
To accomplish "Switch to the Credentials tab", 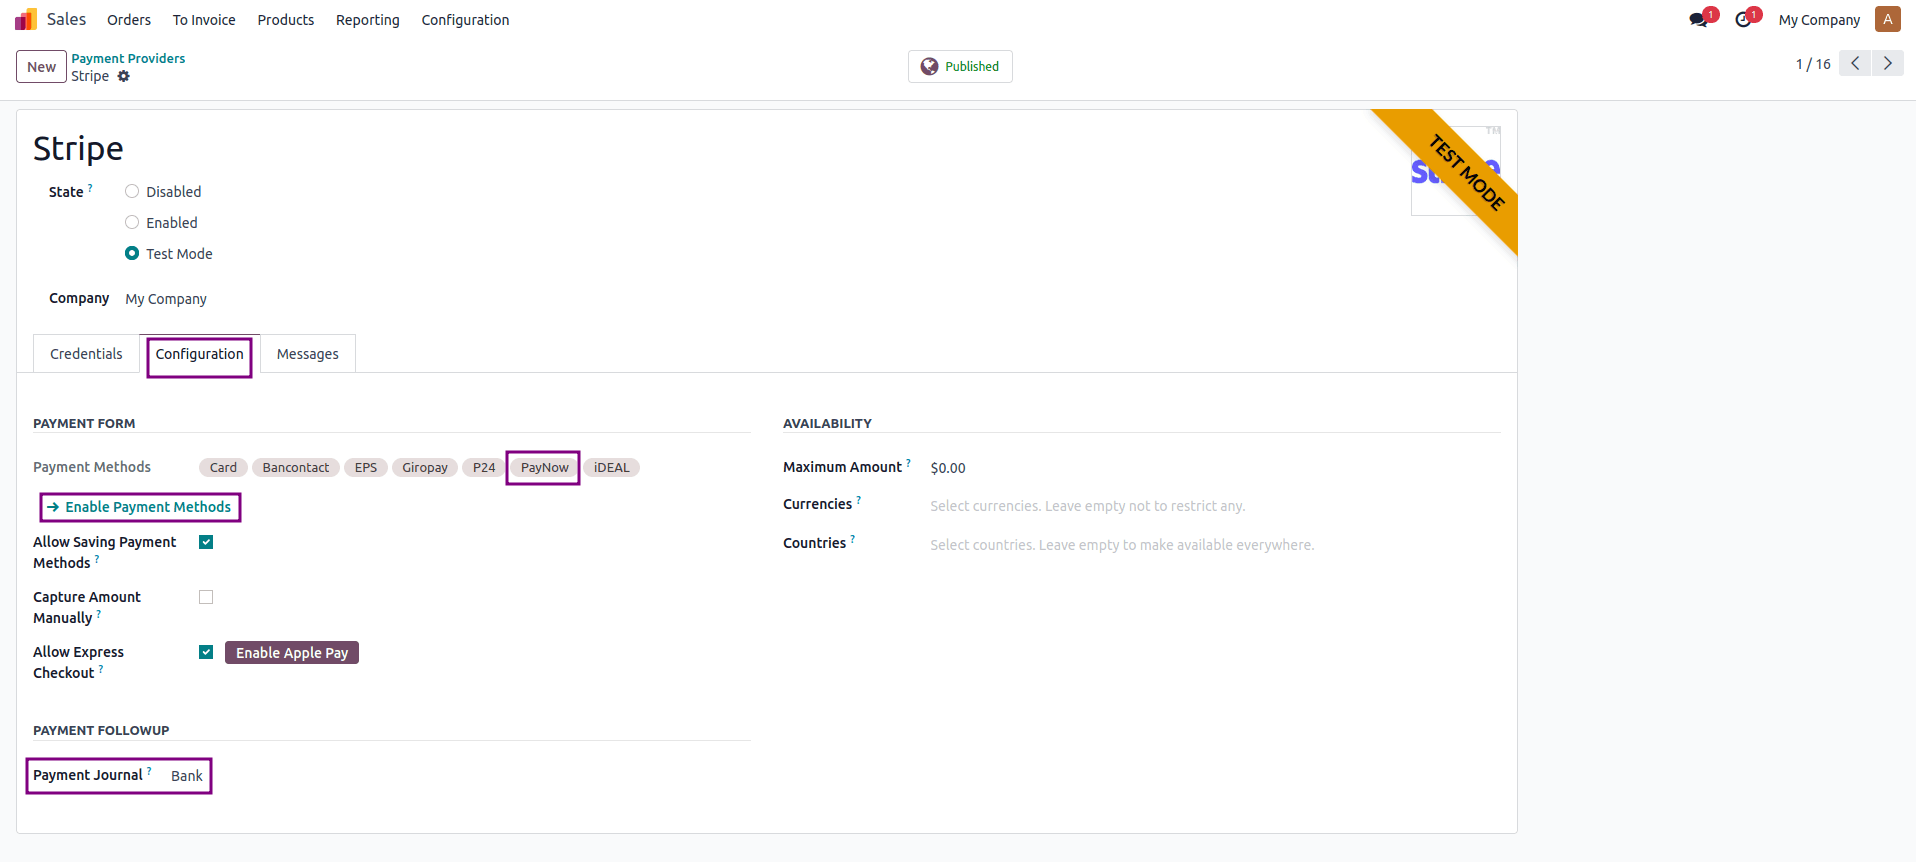I will 86,354.
